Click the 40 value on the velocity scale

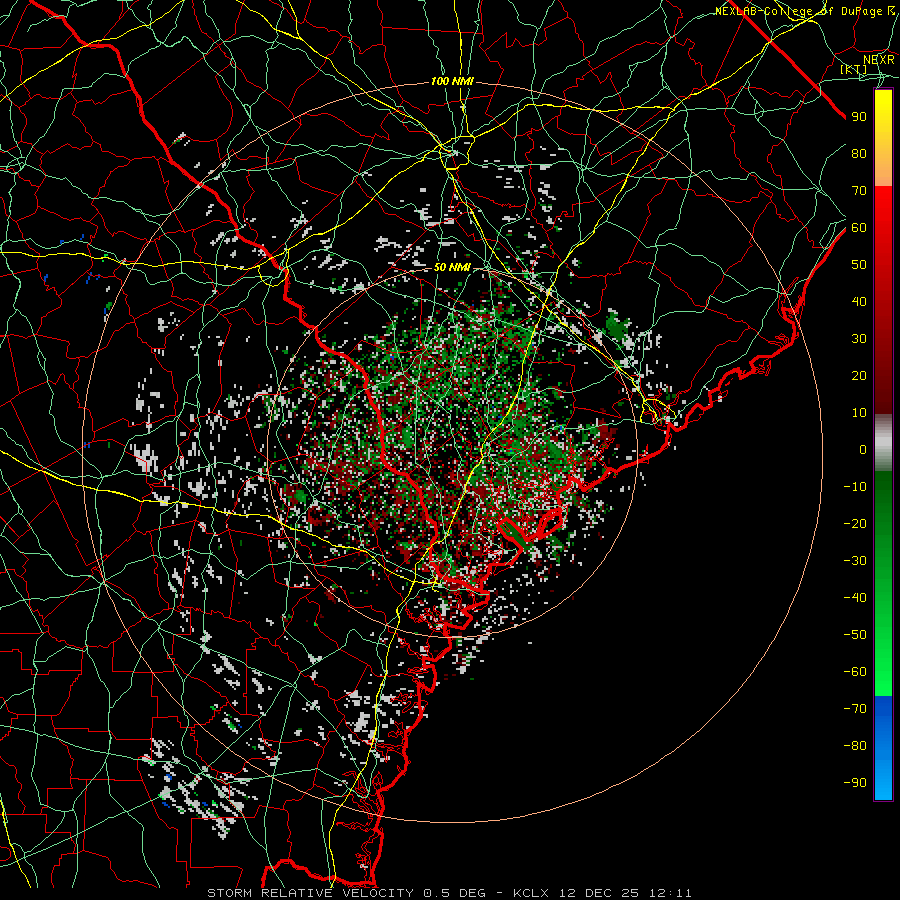[859, 301]
